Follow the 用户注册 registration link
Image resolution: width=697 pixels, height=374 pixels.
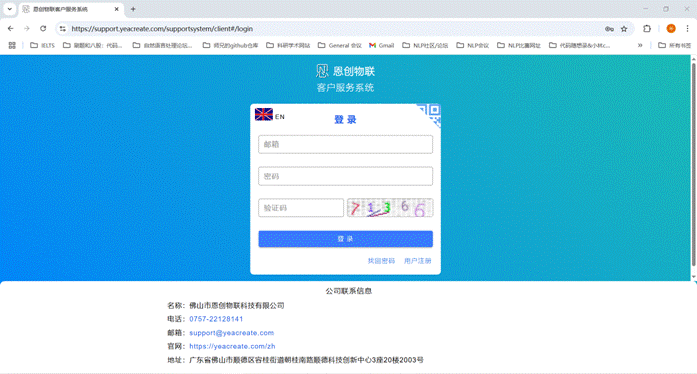(417, 261)
